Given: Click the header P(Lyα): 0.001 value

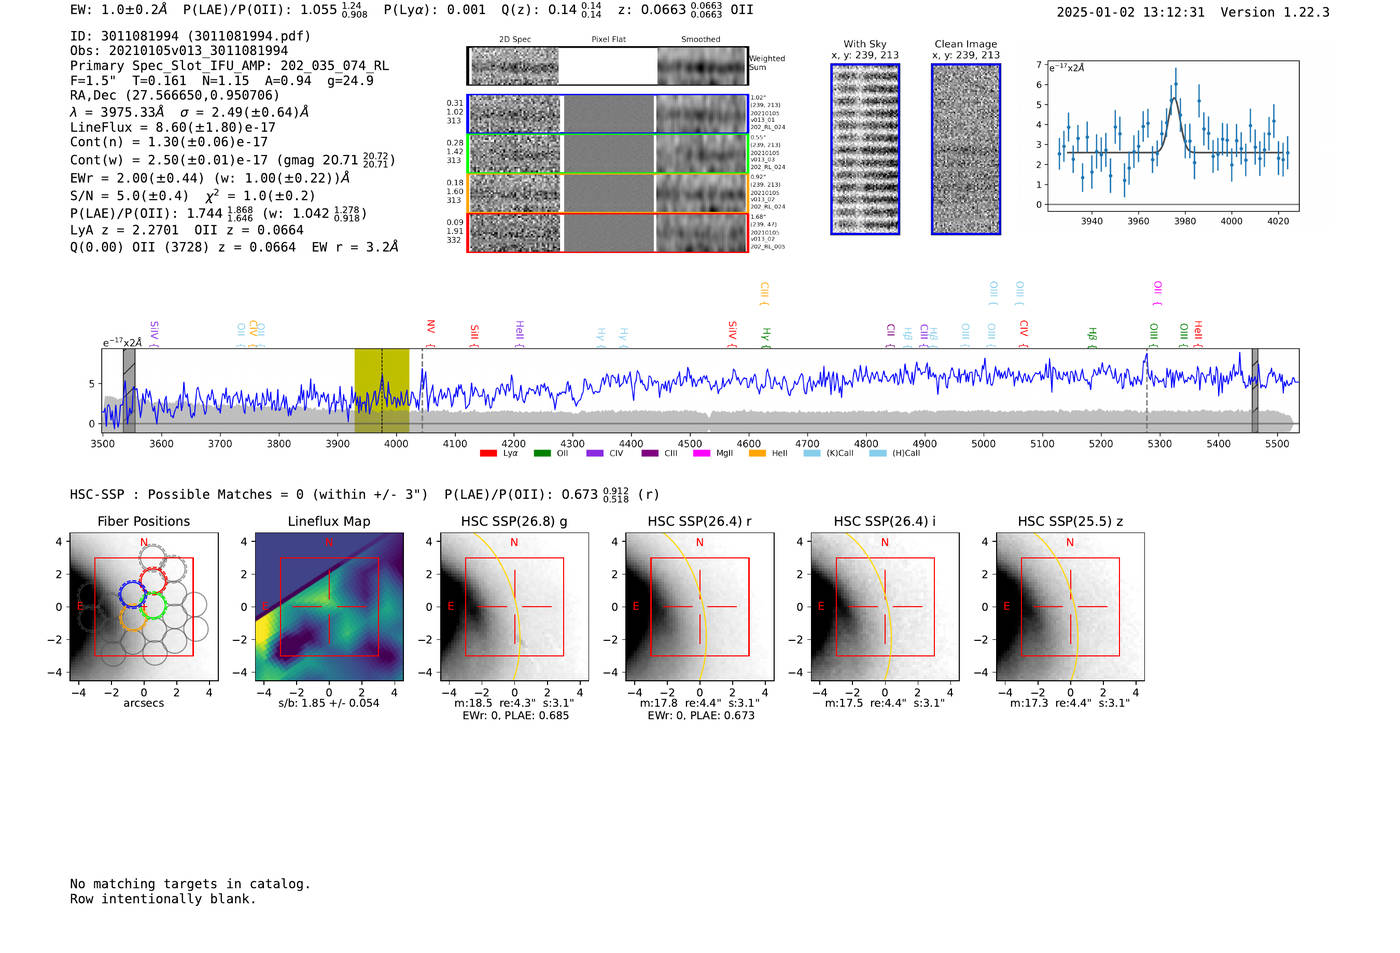Looking at the screenshot, I should [434, 10].
